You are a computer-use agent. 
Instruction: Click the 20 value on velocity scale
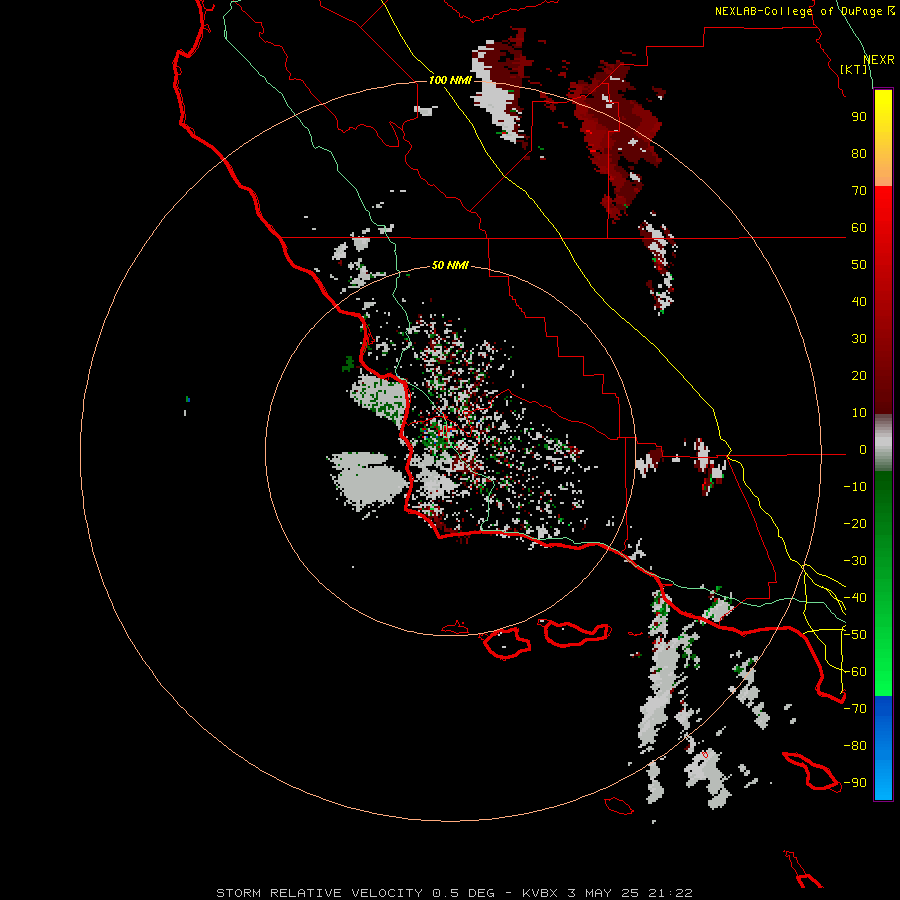(x=859, y=375)
